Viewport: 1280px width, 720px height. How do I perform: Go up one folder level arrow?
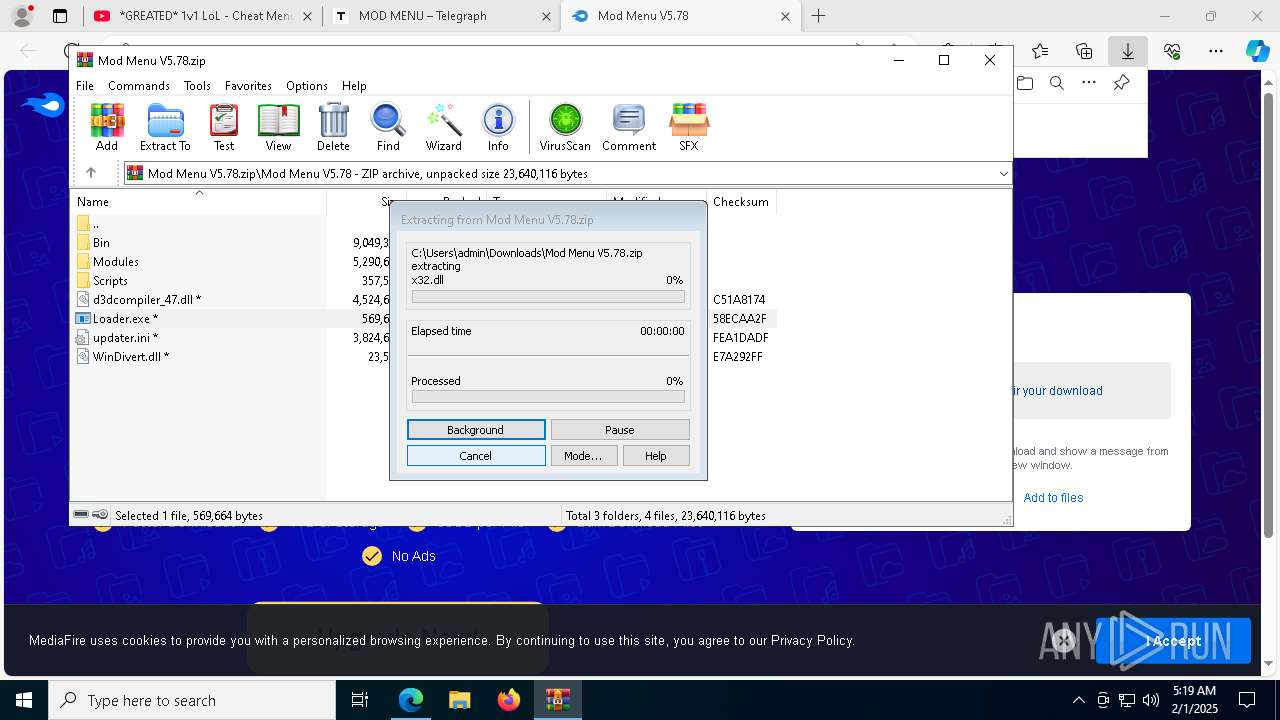pos(91,173)
